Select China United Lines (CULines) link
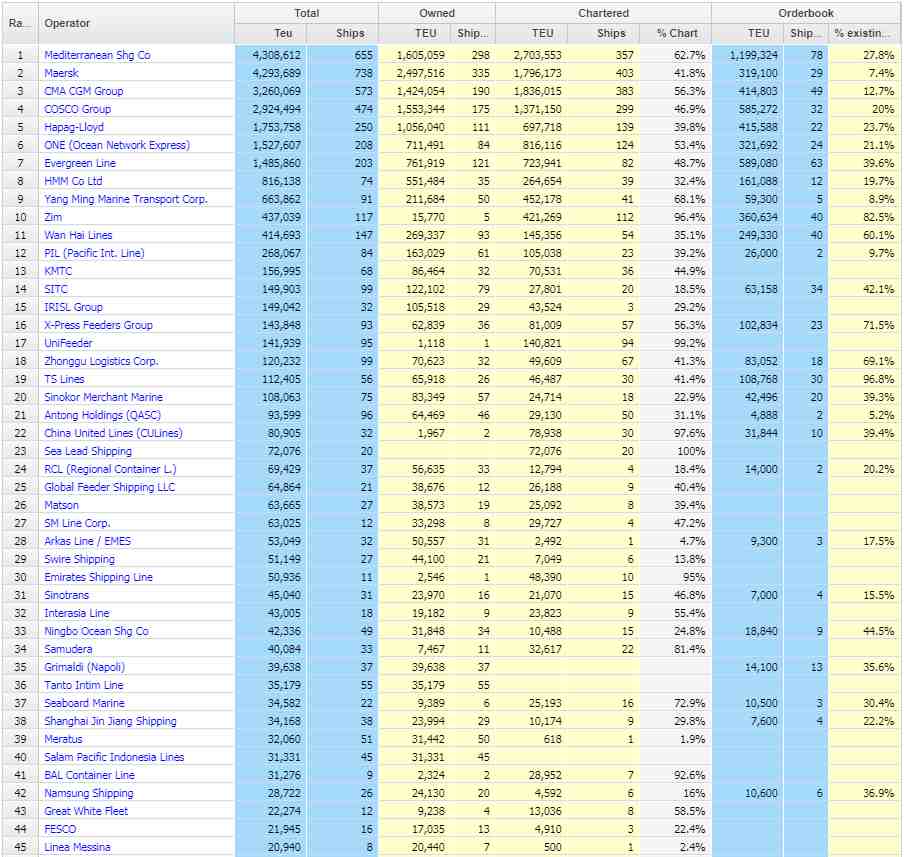Image resolution: width=904 pixels, height=857 pixels. (x=113, y=433)
